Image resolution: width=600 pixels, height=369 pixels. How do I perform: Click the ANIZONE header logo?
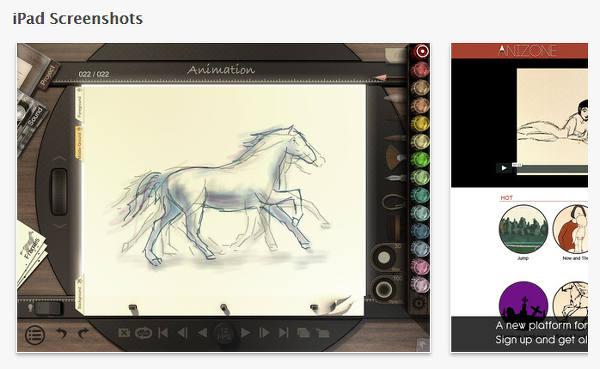pyautogui.click(x=527, y=51)
